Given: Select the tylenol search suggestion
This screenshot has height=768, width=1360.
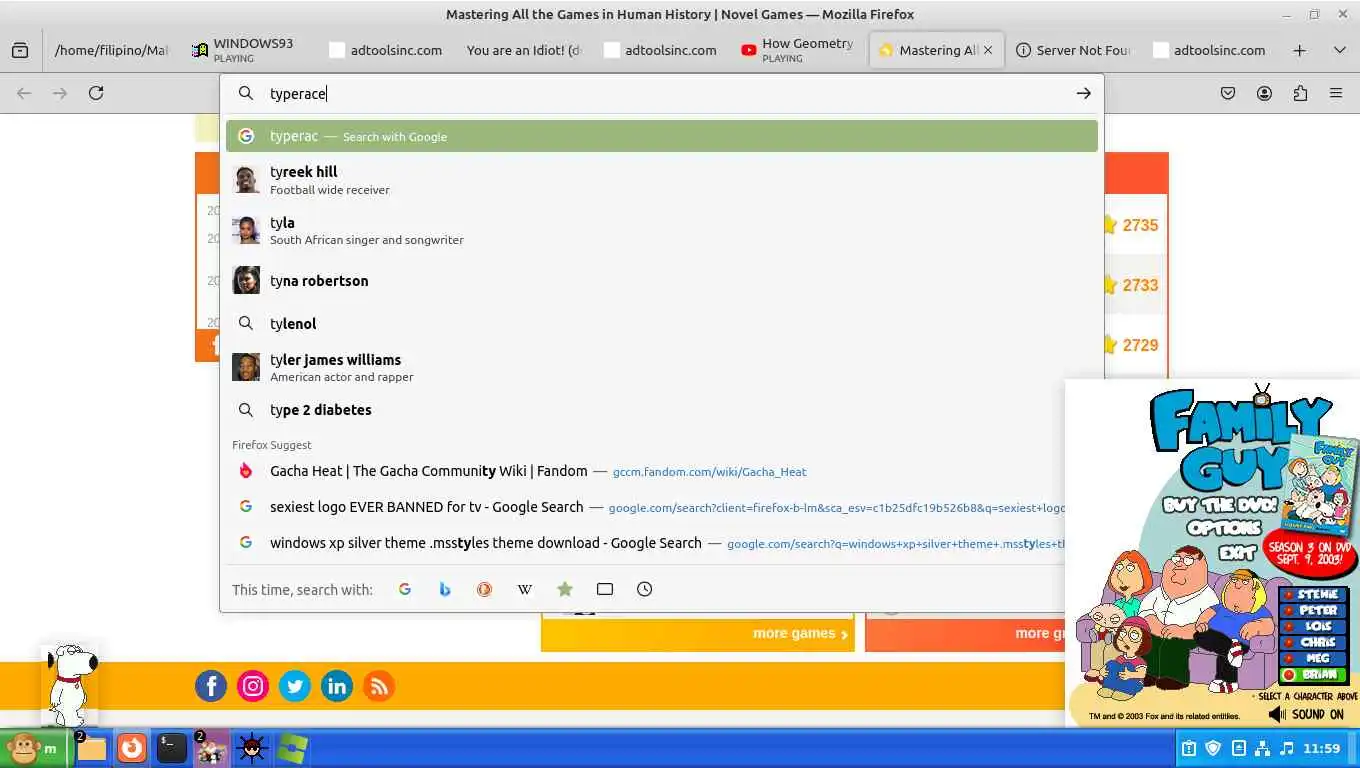Looking at the screenshot, I should click(x=661, y=323).
